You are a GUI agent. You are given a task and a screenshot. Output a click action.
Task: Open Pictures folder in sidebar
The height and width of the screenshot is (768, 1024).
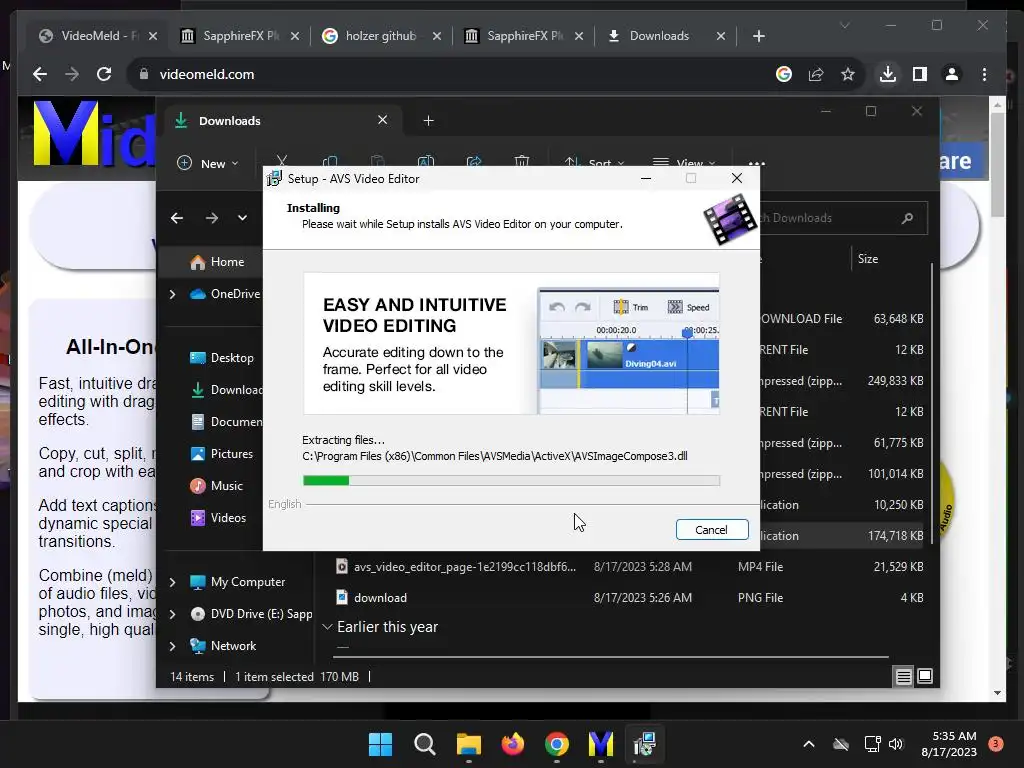coord(222,454)
